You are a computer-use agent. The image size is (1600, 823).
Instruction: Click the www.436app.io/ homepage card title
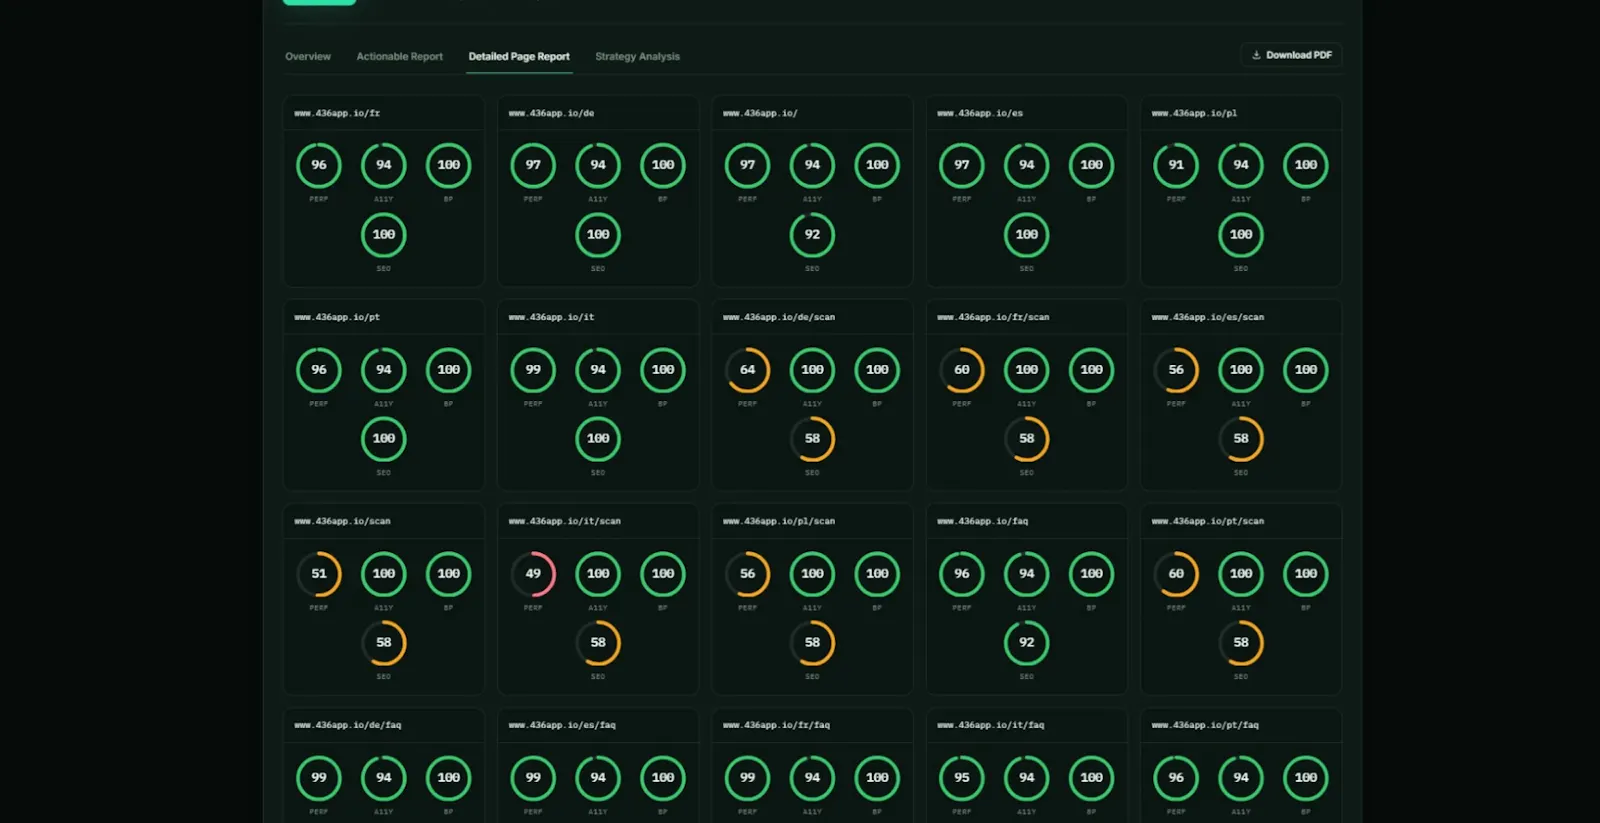(760, 113)
